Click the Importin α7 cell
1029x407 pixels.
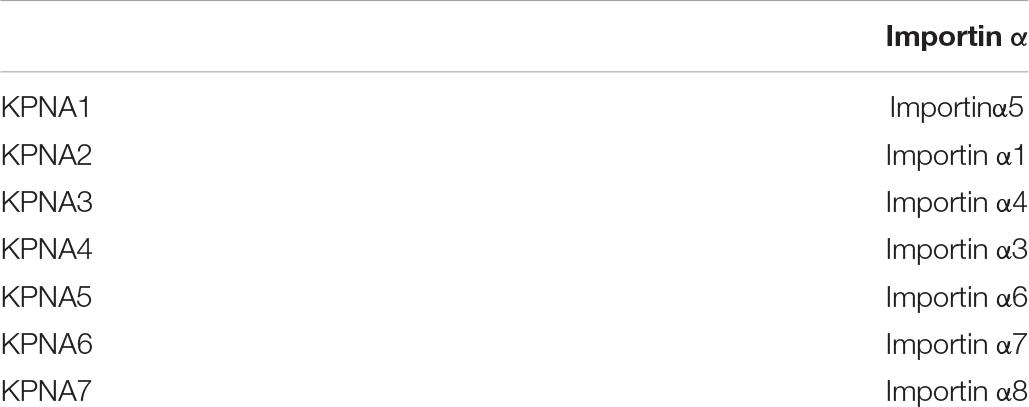956,345
